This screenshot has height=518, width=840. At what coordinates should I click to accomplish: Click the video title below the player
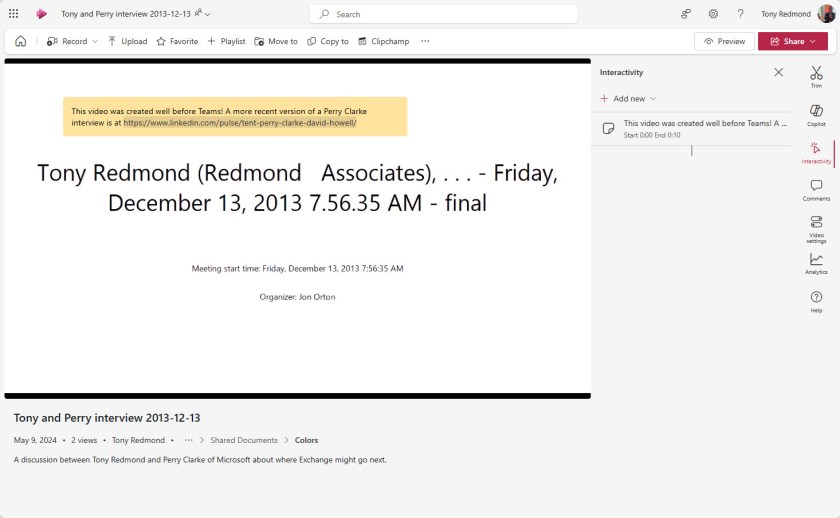(x=107, y=418)
